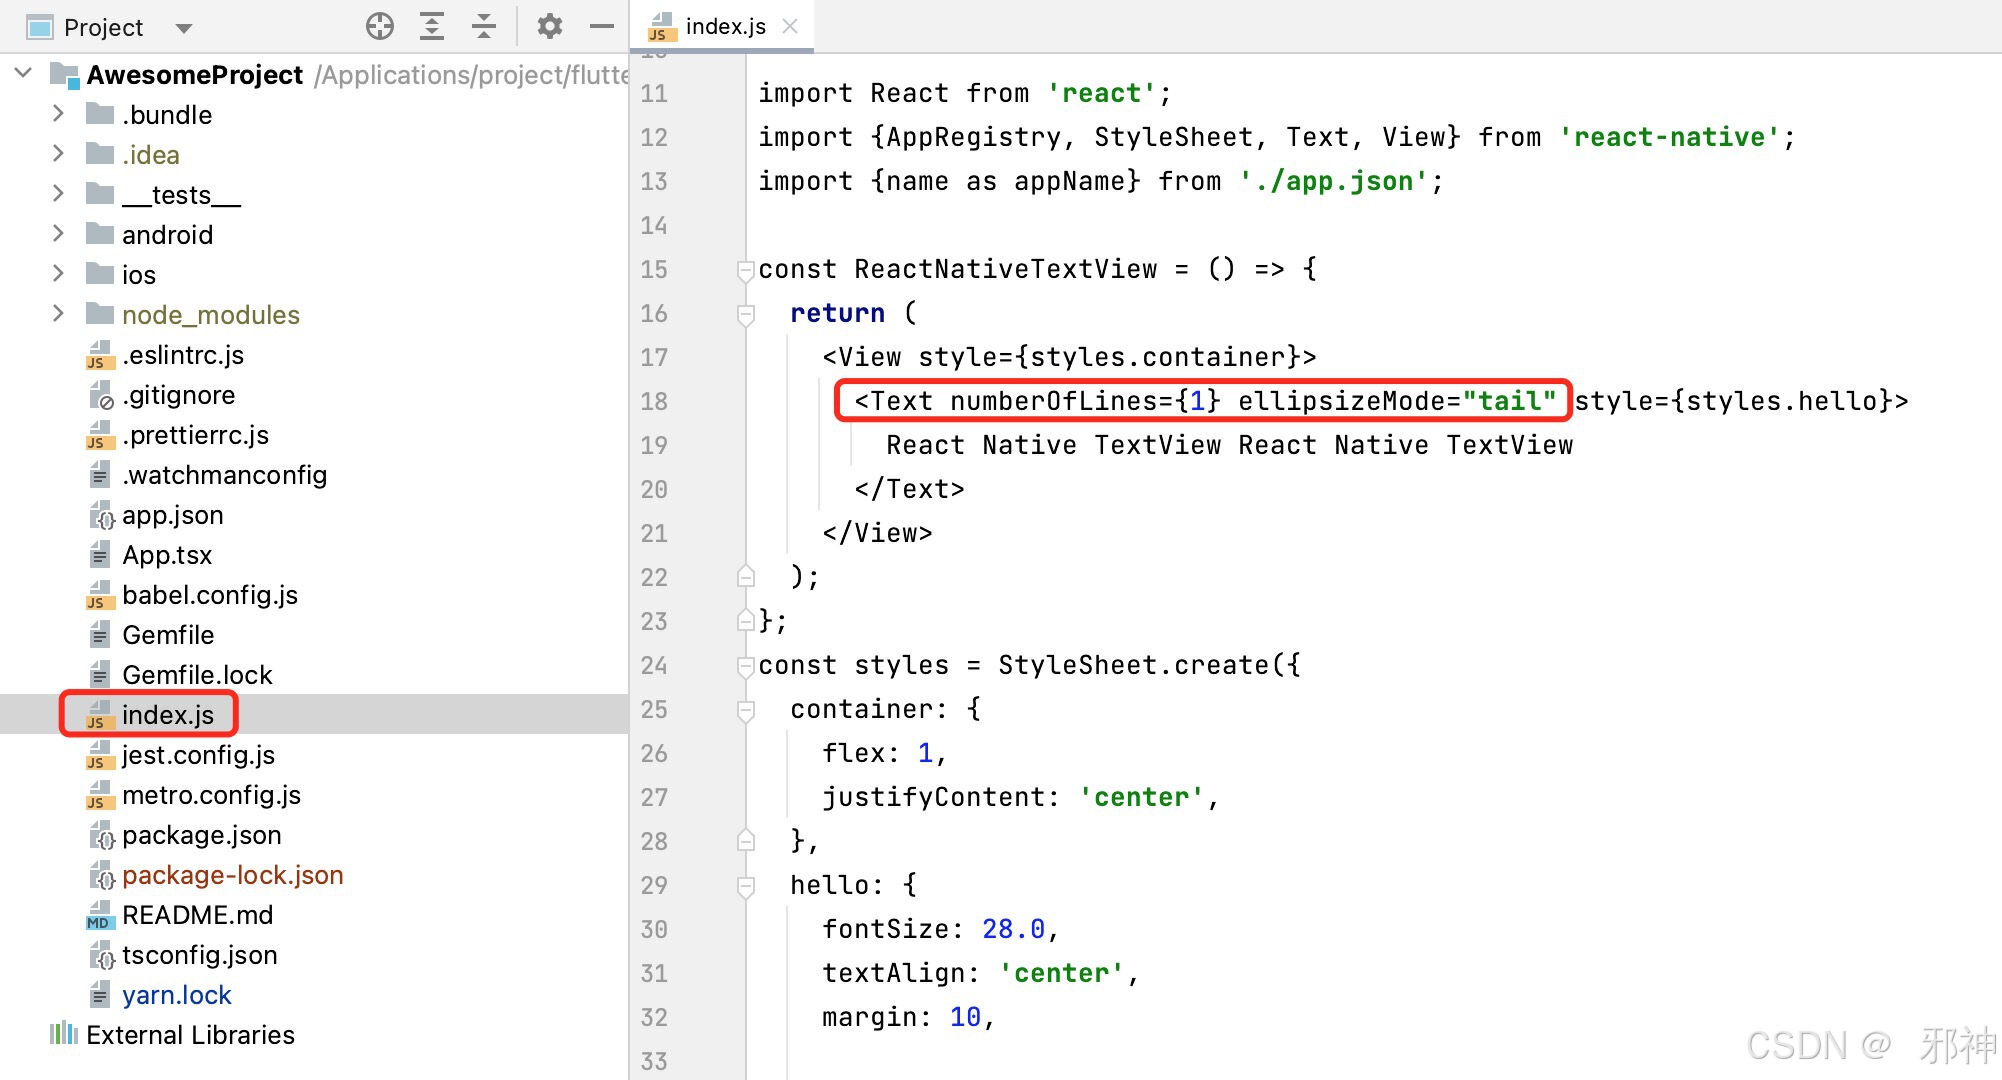Click line number 24 in gutter
Image resolution: width=2002 pixels, height=1080 pixels.
pyautogui.click(x=654, y=665)
